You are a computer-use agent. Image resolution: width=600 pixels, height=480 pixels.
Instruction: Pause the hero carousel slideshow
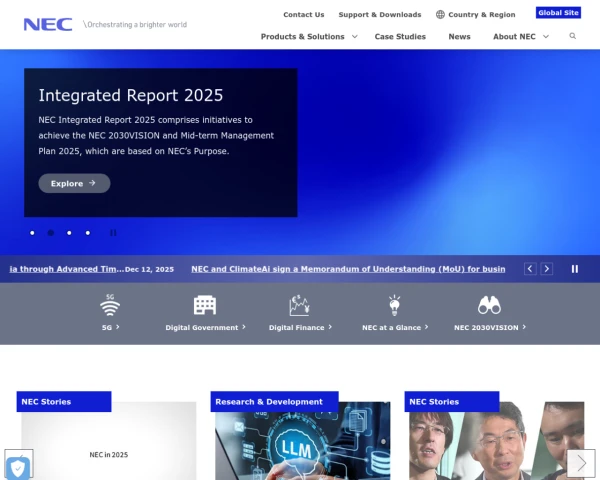[x=113, y=233]
